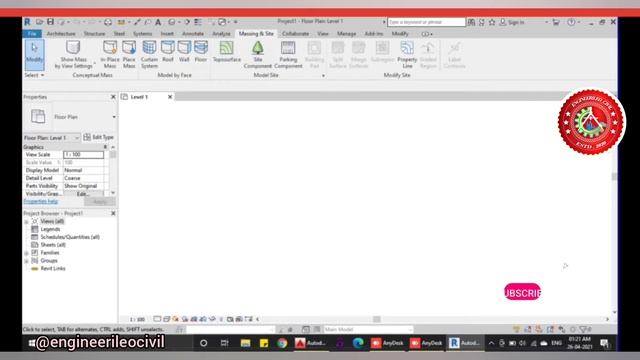Click the Display Model Normal value
The width and height of the screenshot is (640, 360).
click(83, 170)
